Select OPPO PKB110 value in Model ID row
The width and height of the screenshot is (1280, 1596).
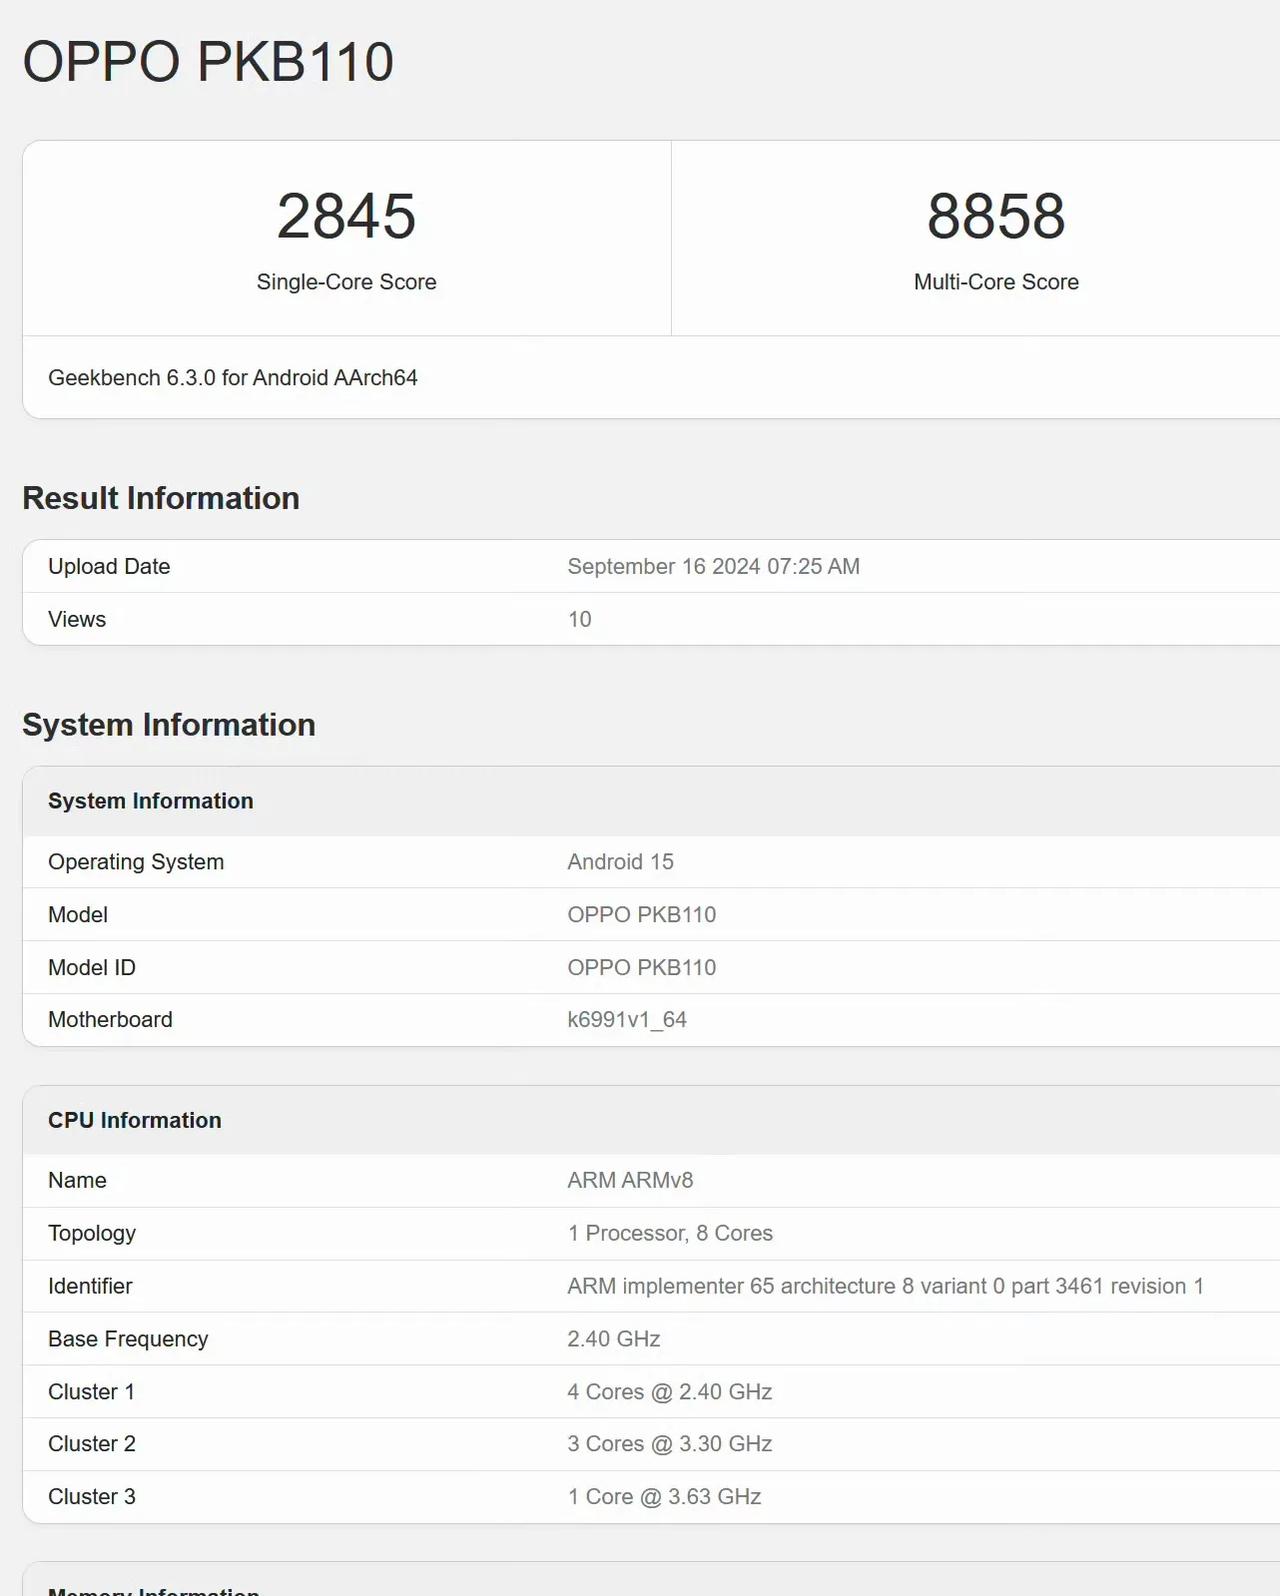click(x=642, y=968)
